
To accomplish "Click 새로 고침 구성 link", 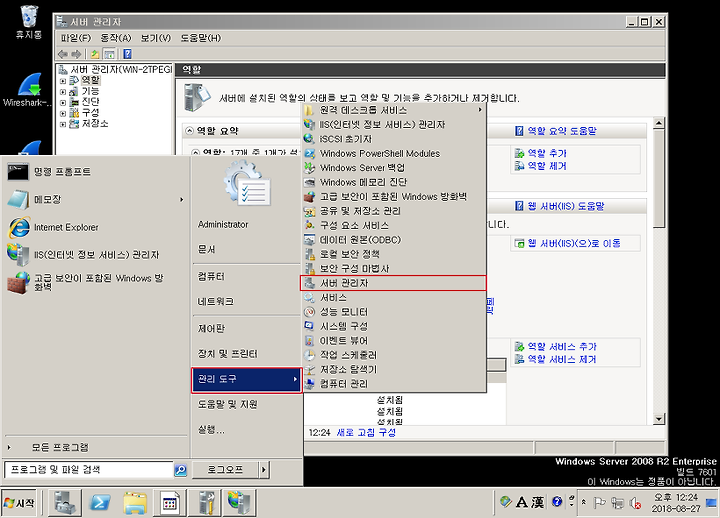I will pos(366,432).
